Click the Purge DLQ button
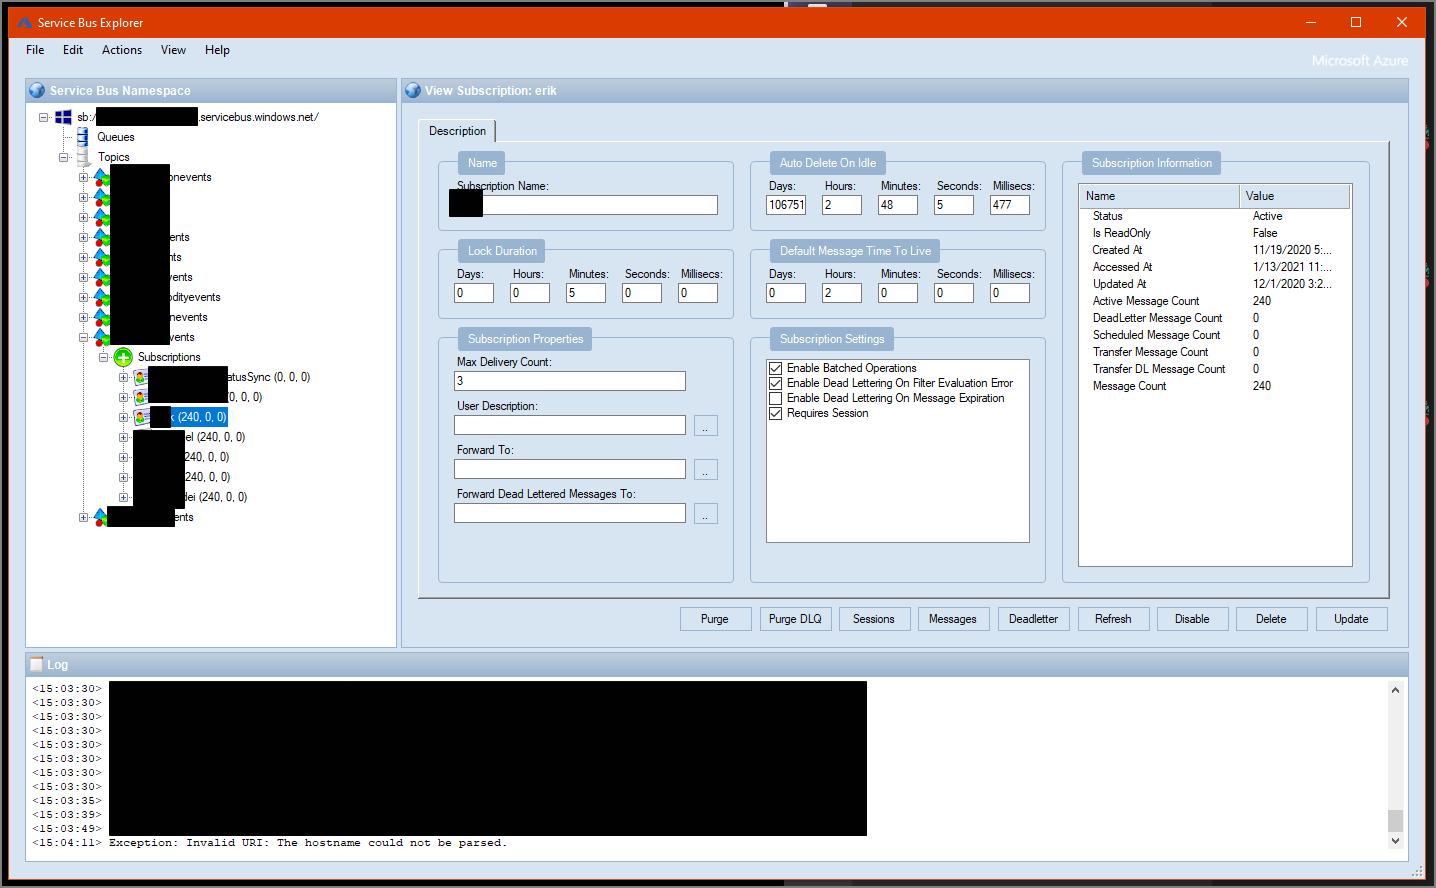The width and height of the screenshot is (1436, 888). [795, 618]
